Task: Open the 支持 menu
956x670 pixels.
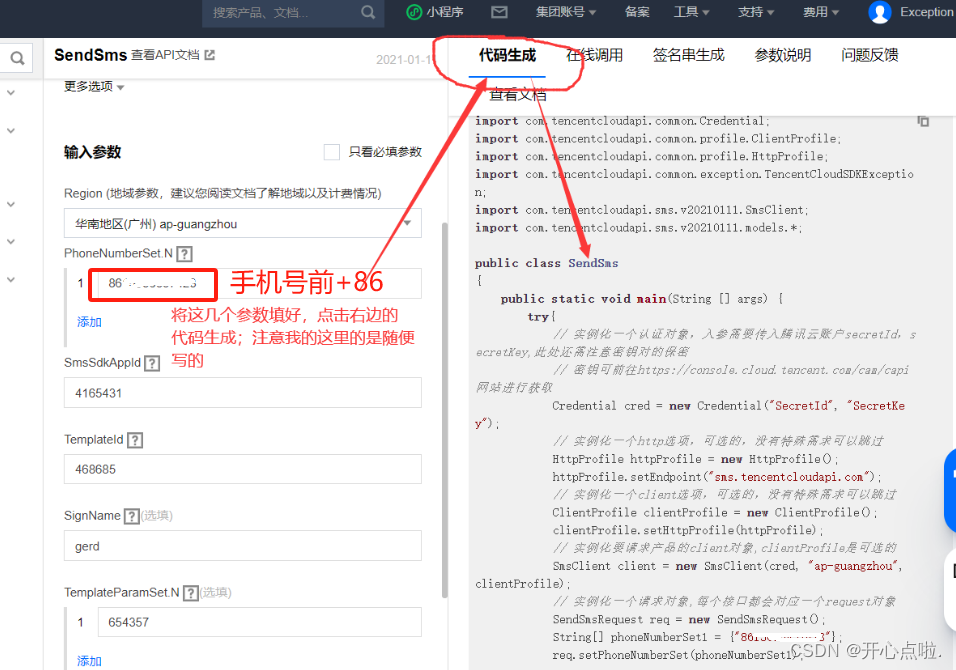Action: 756,12
